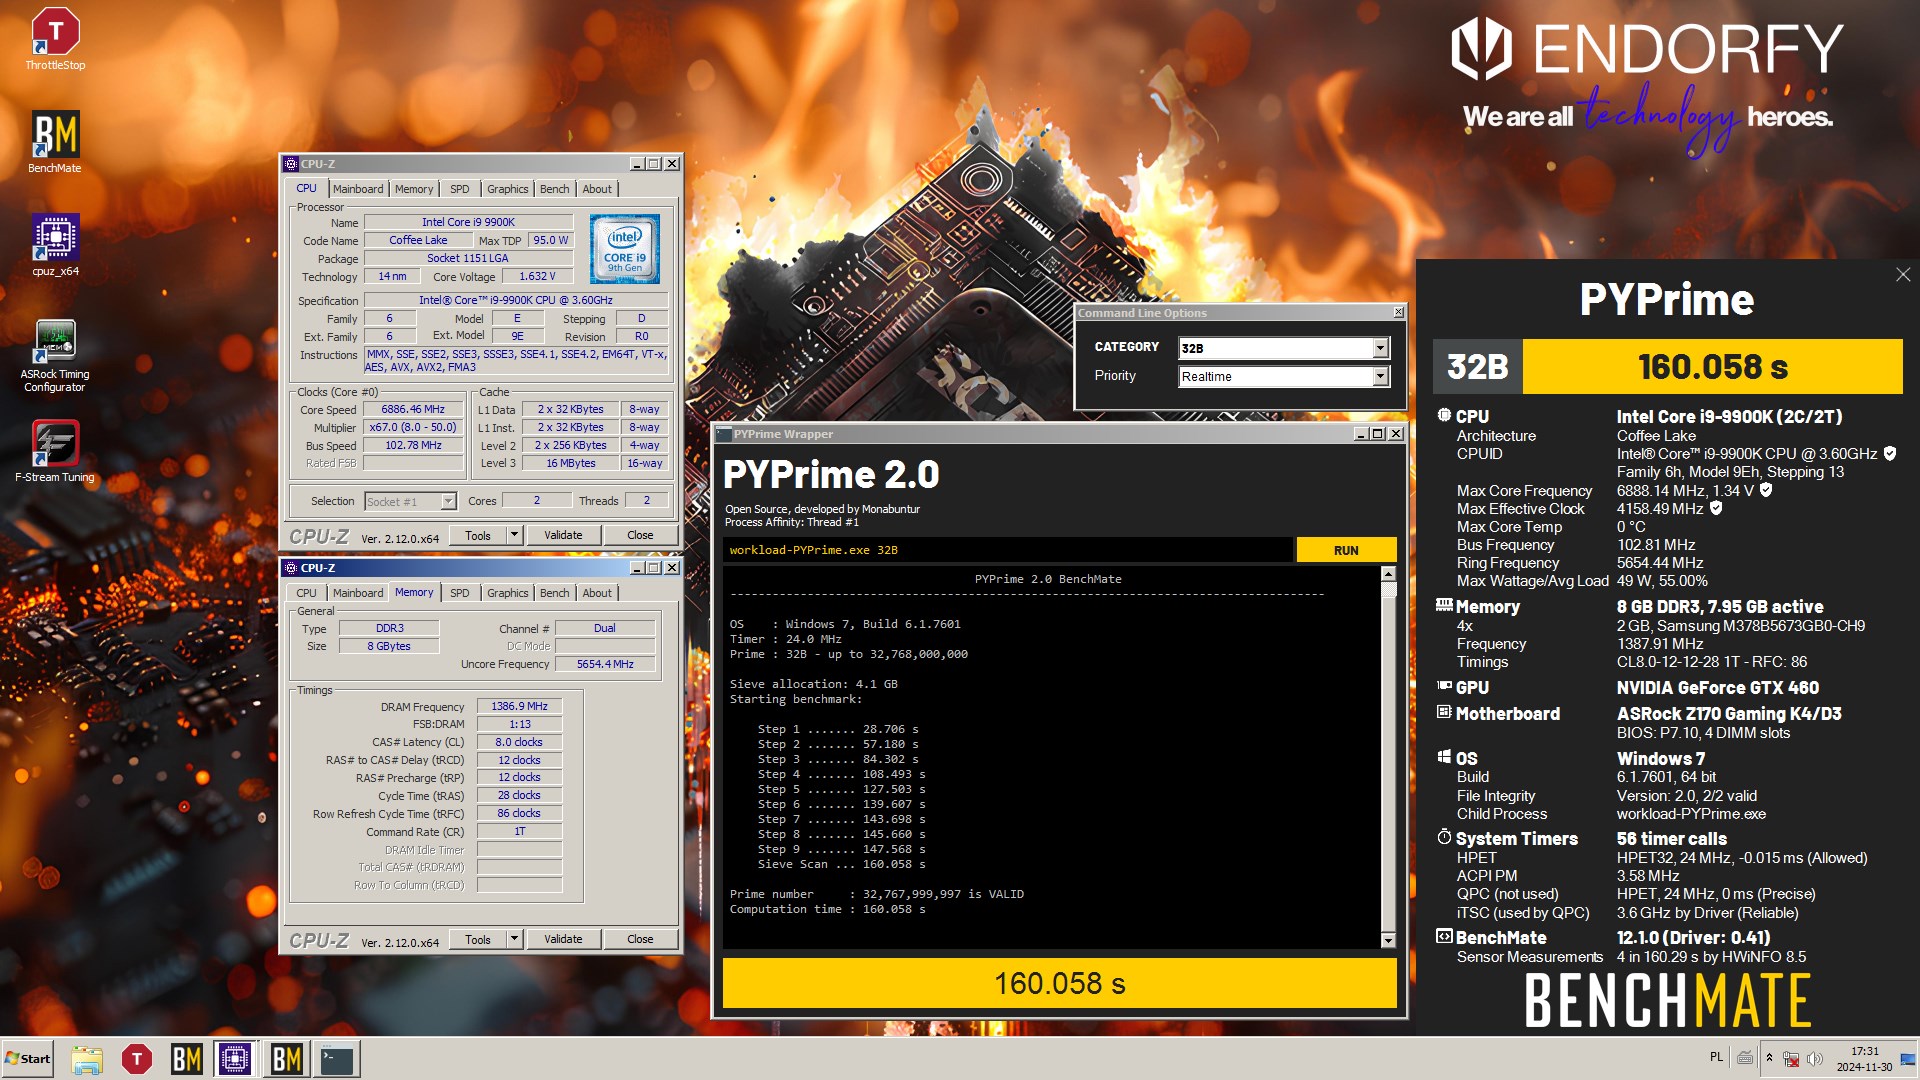Click the Max Core Frequency verified shield
The width and height of the screenshot is (1920, 1080).
(1766, 490)
